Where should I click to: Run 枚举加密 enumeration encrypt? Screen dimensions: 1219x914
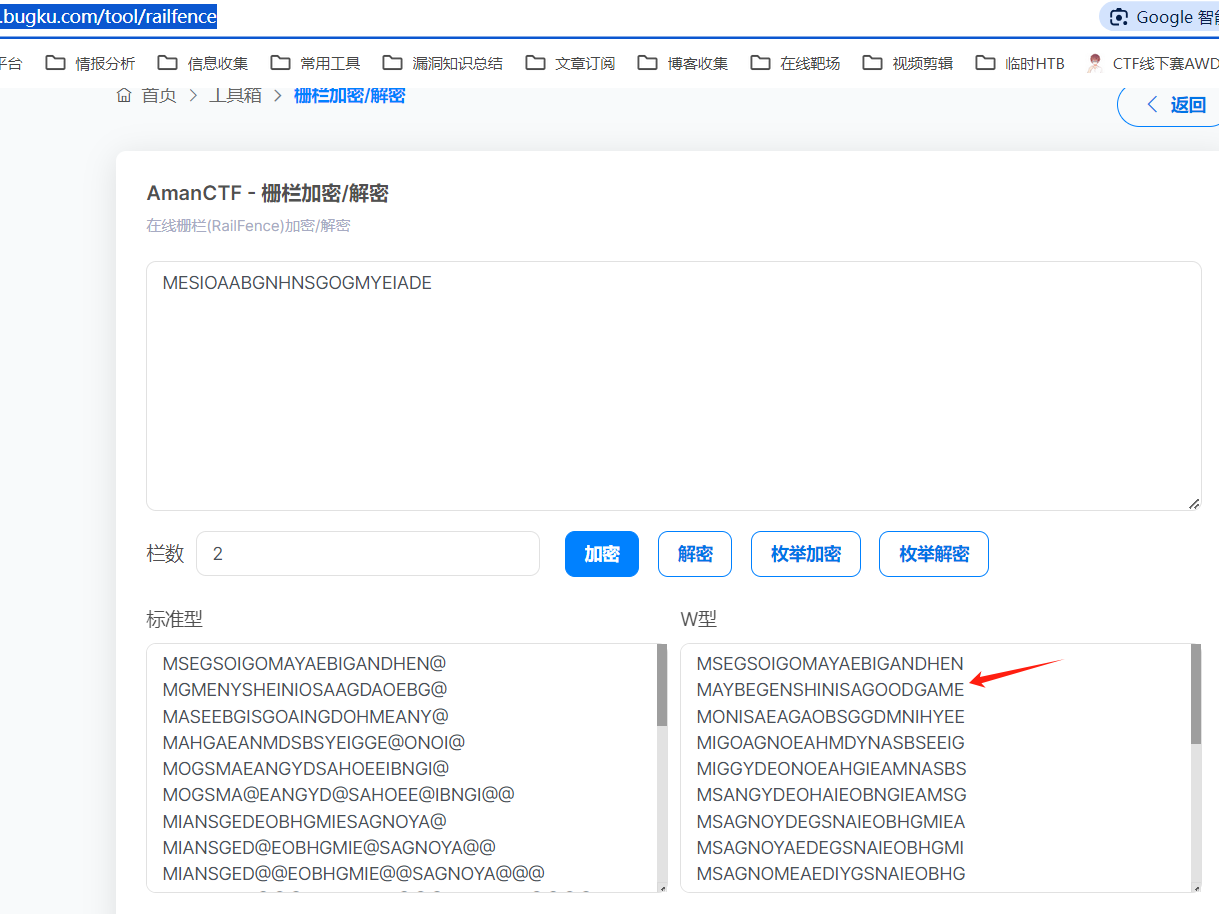pyautogui.click(x=806, y=554)
